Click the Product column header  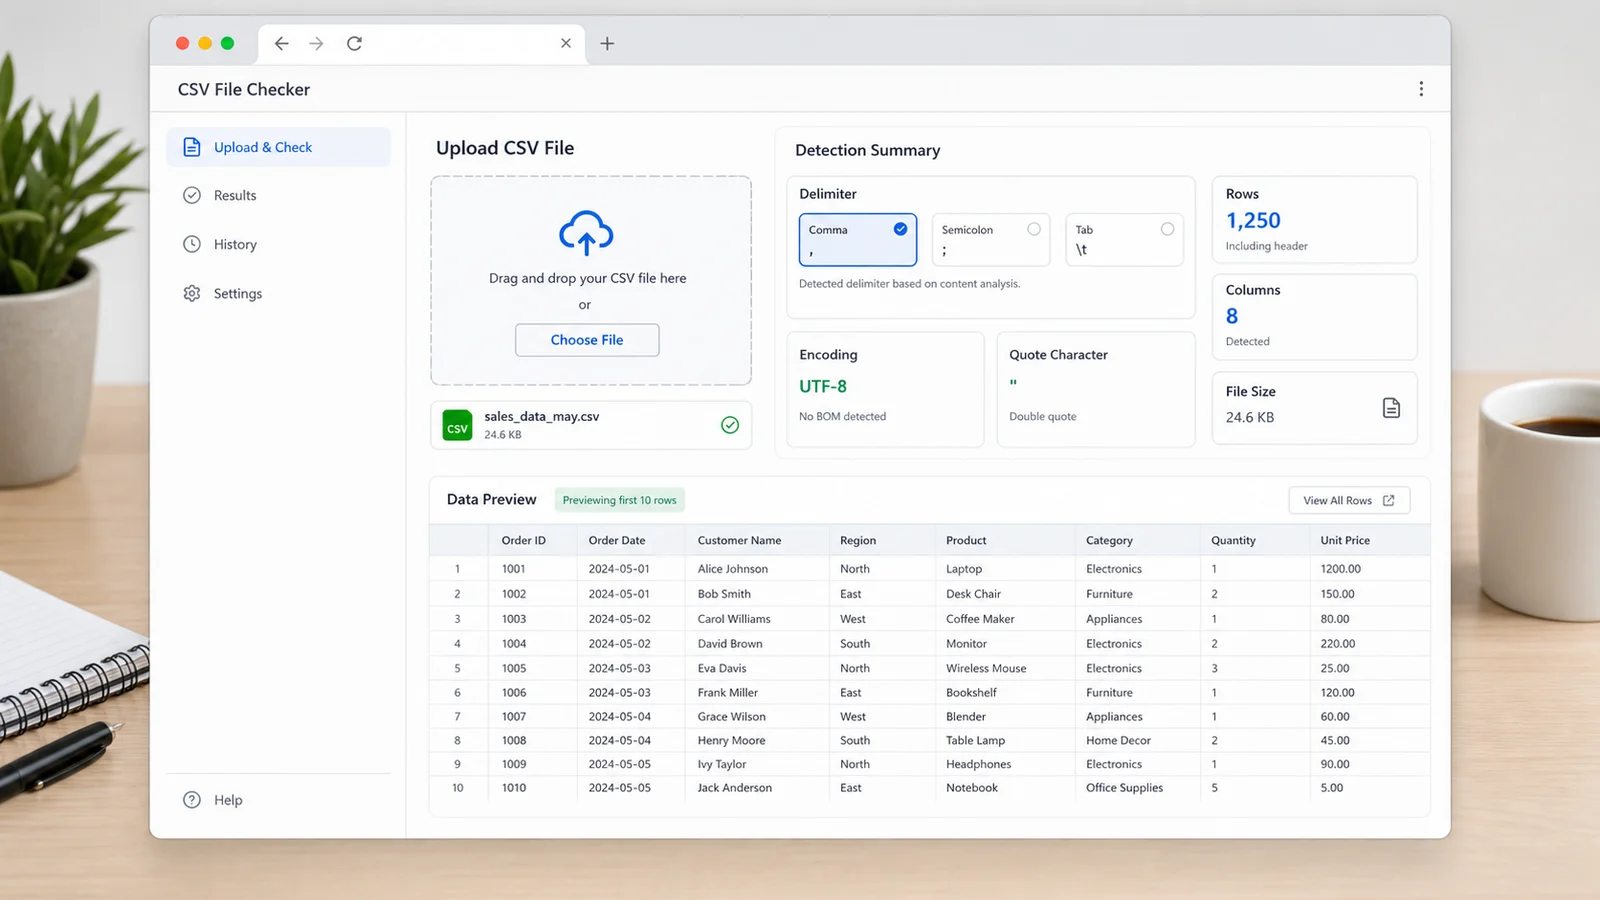(x=966, y=540)
